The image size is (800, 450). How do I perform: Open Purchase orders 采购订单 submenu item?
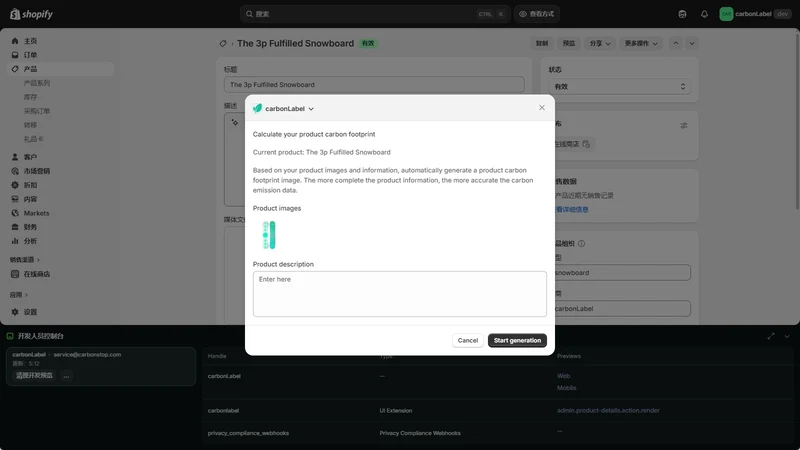tap(37, 111)
